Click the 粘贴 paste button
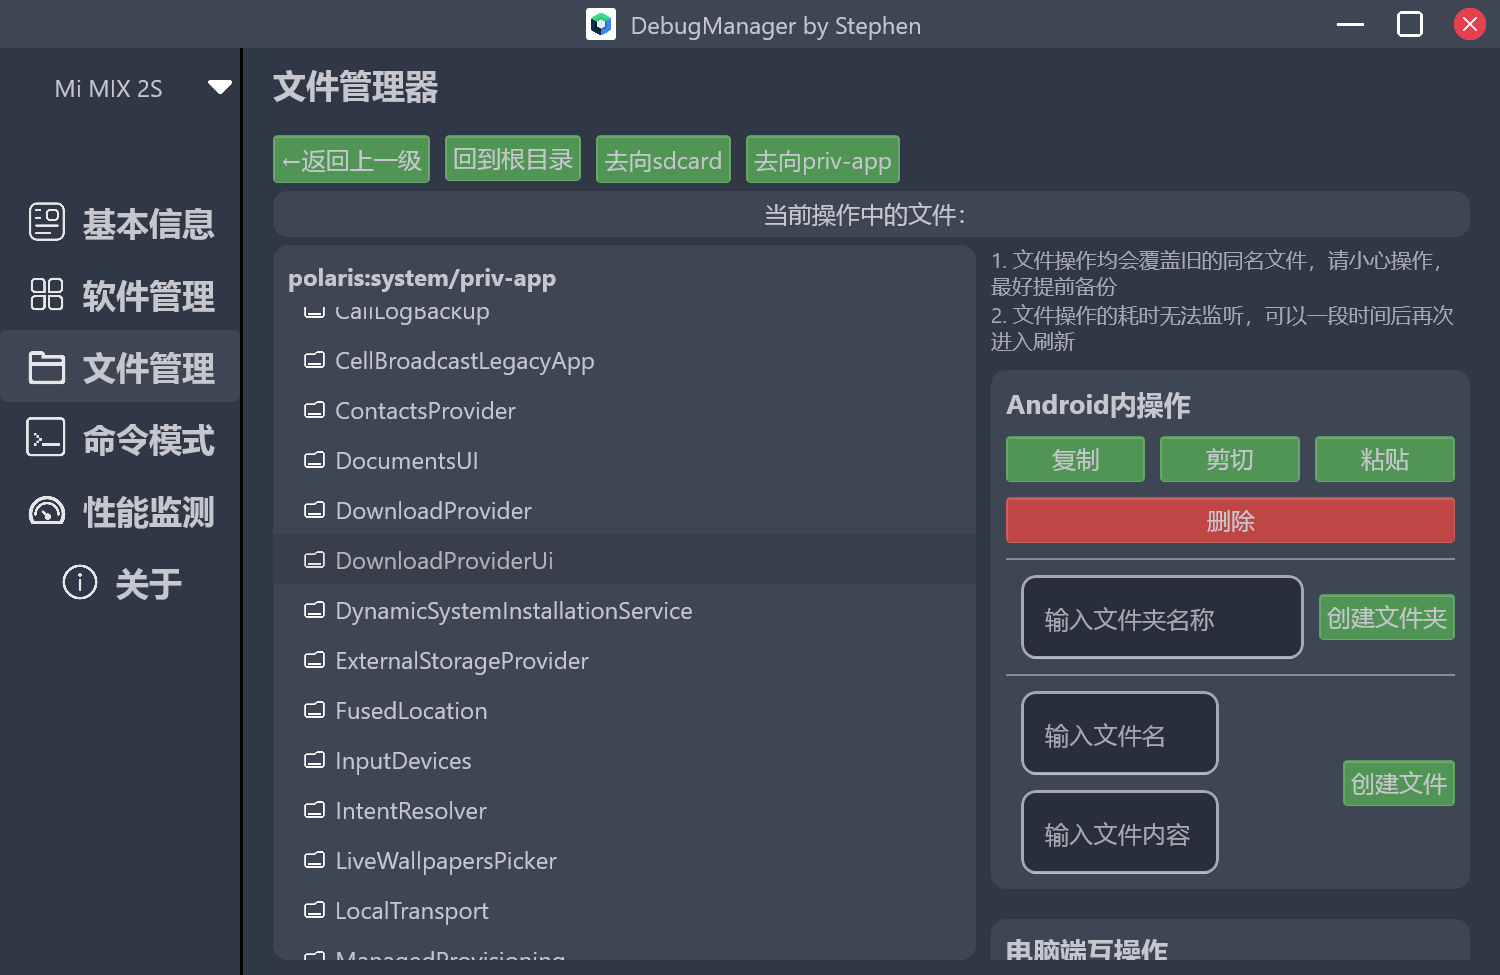The height and width of the screenshot is (975, 1500). tap(1384, 459)
